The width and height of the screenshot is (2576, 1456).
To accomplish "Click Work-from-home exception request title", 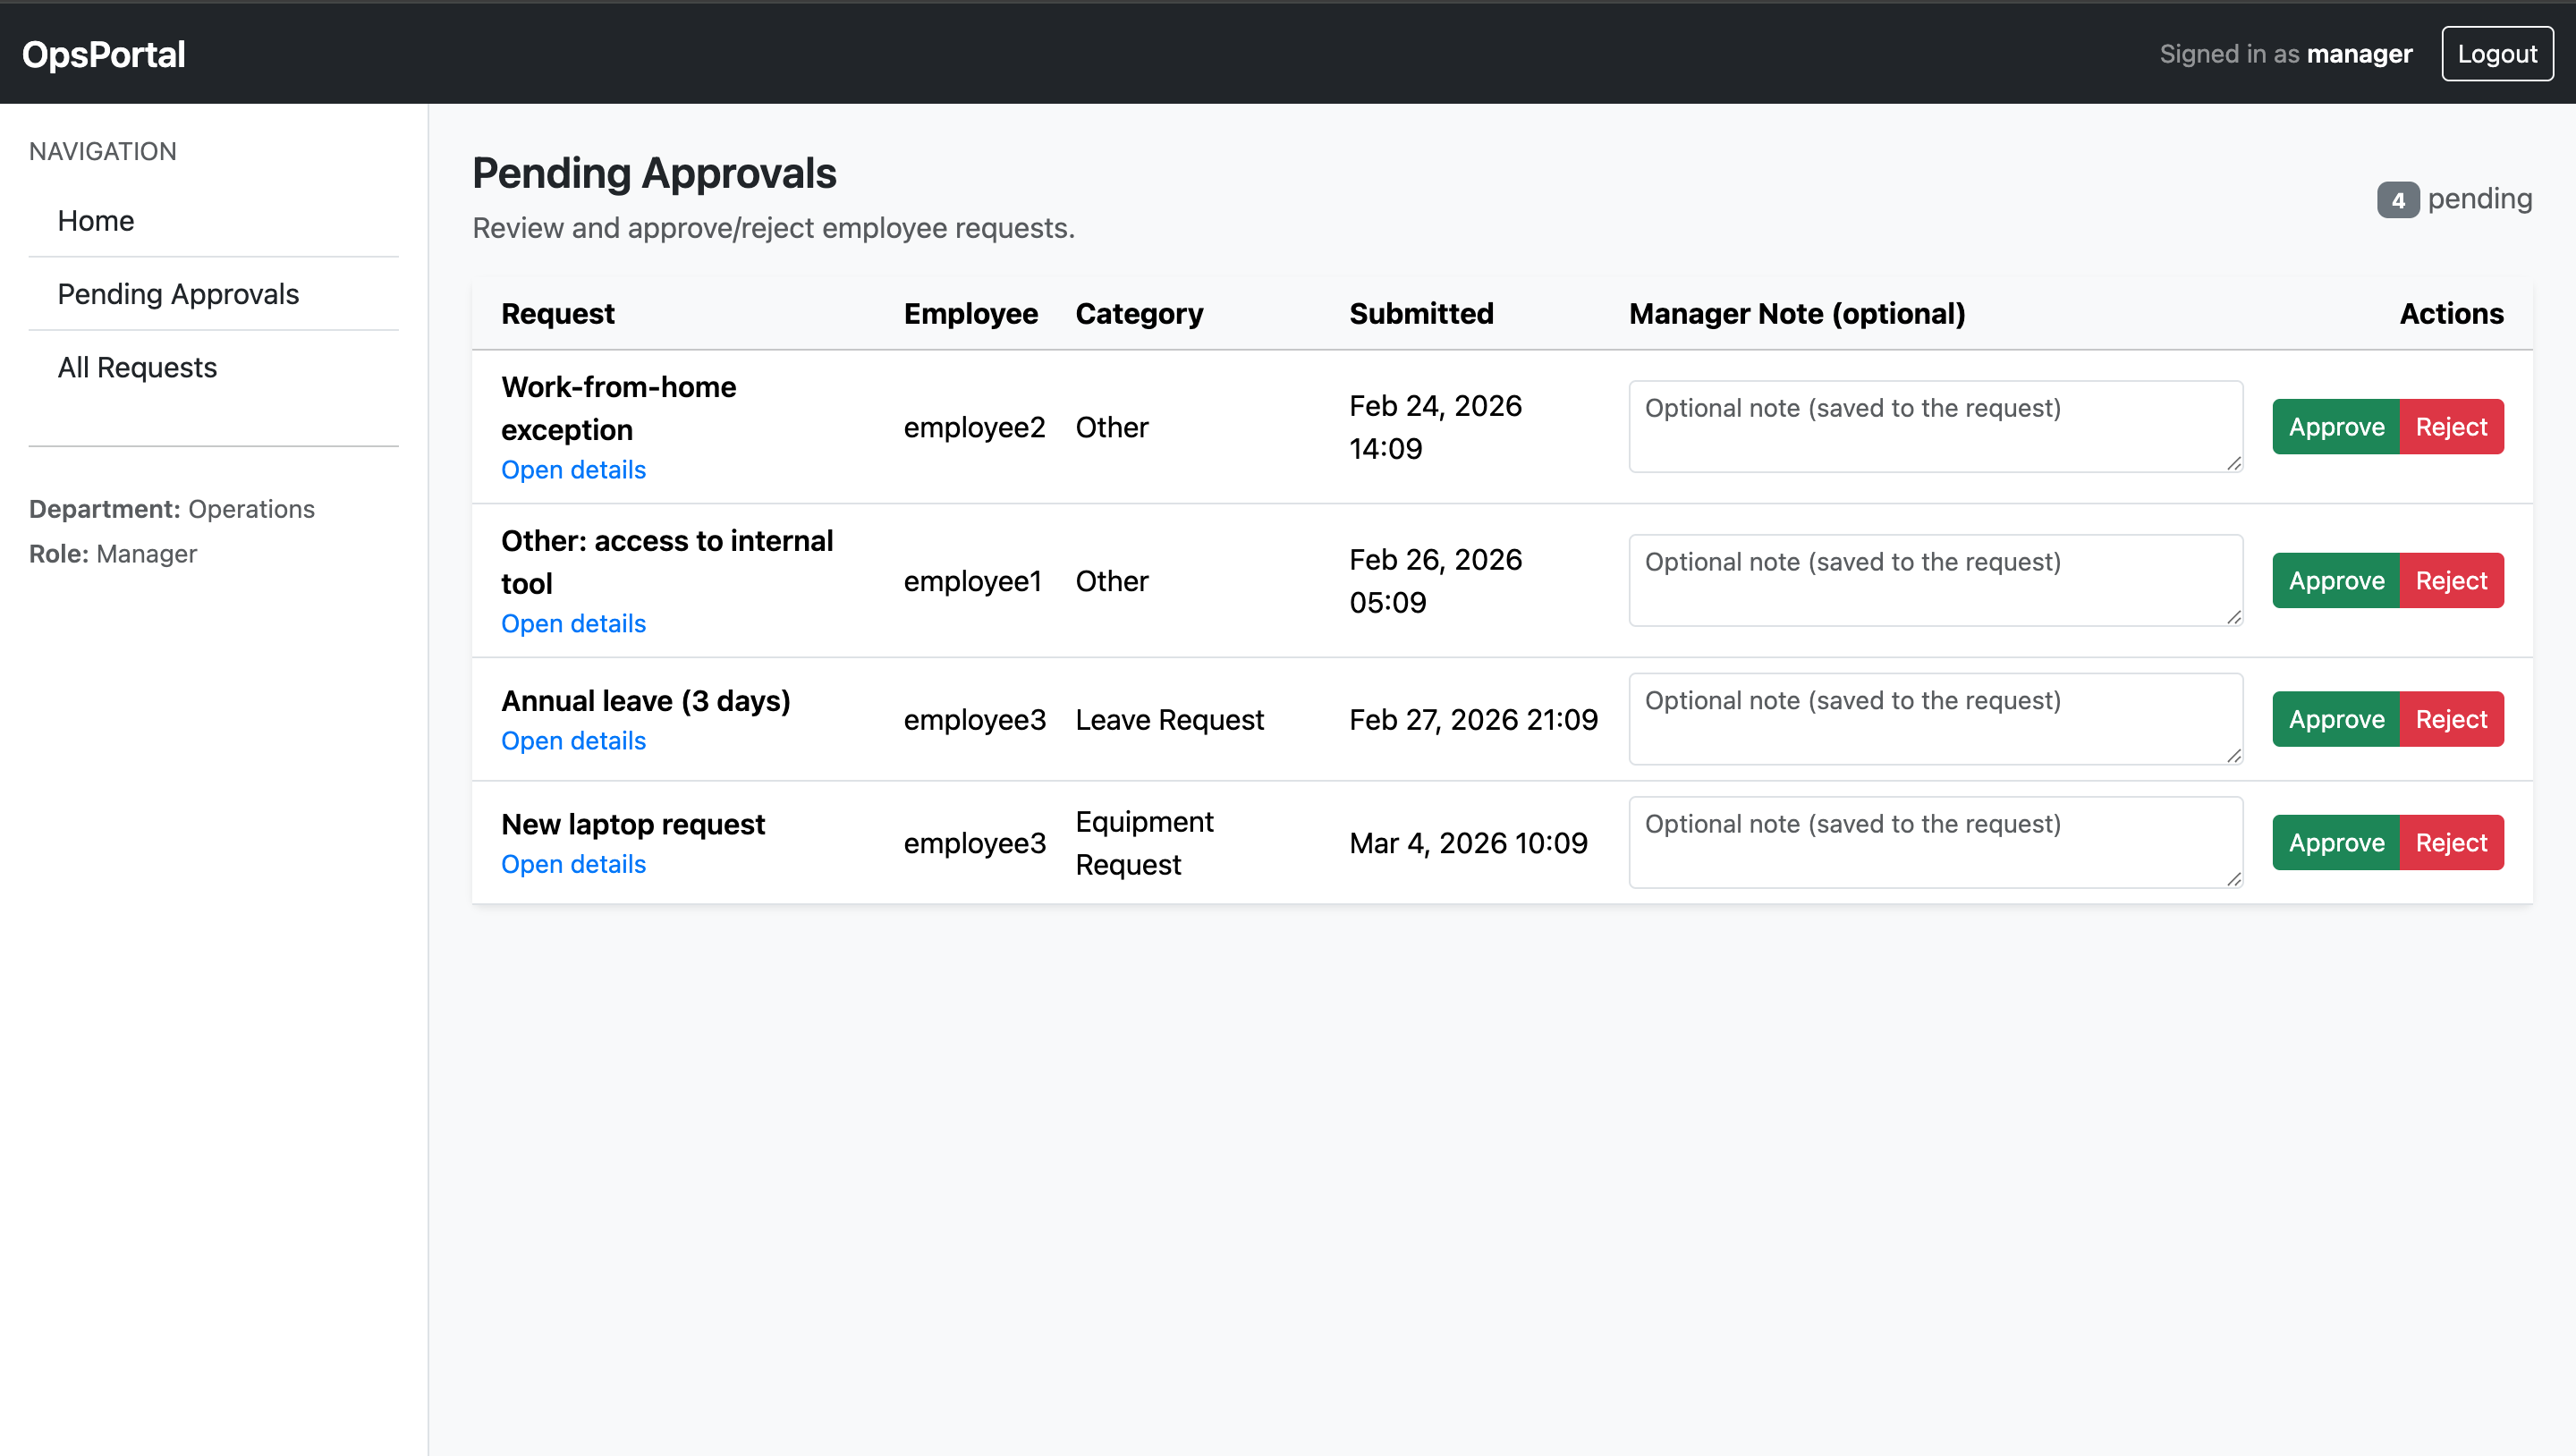I will tap(618, 408).
